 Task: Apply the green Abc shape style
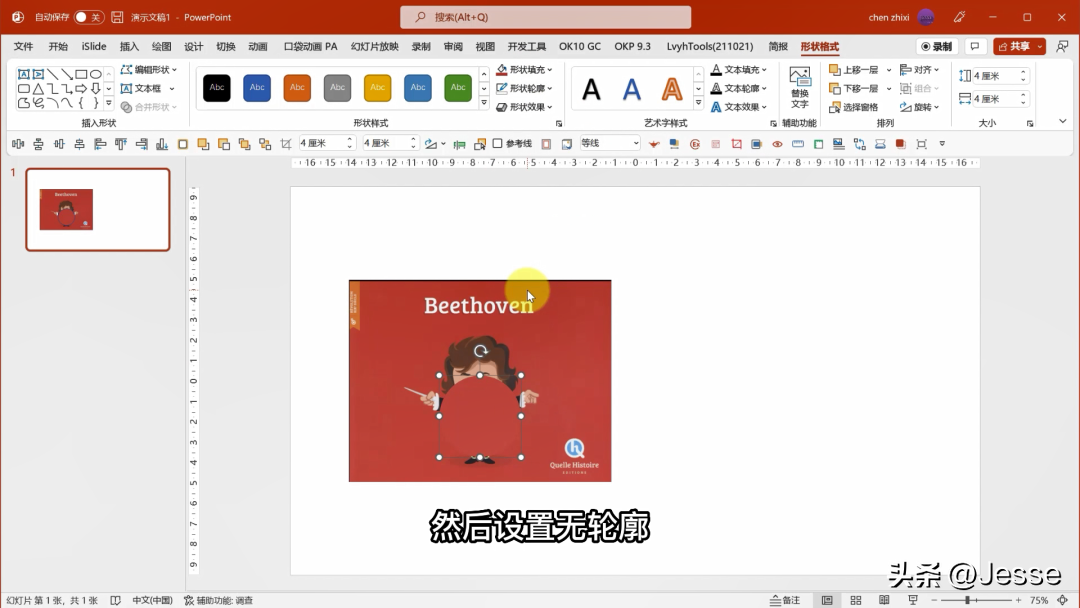tap(458, 87)
